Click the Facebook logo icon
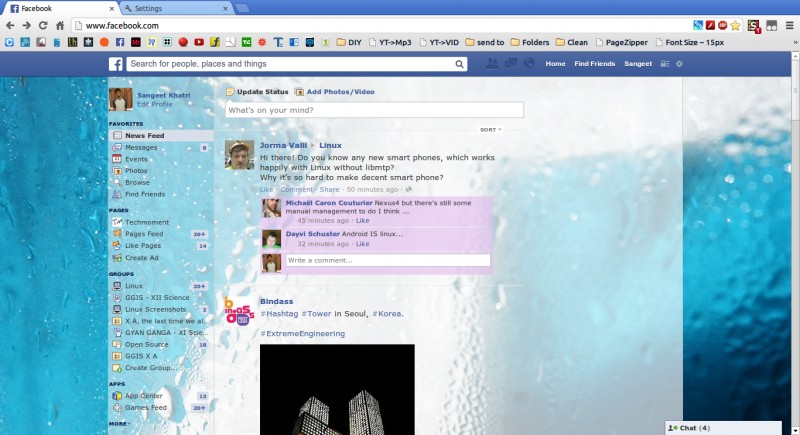 coord(115,64)
